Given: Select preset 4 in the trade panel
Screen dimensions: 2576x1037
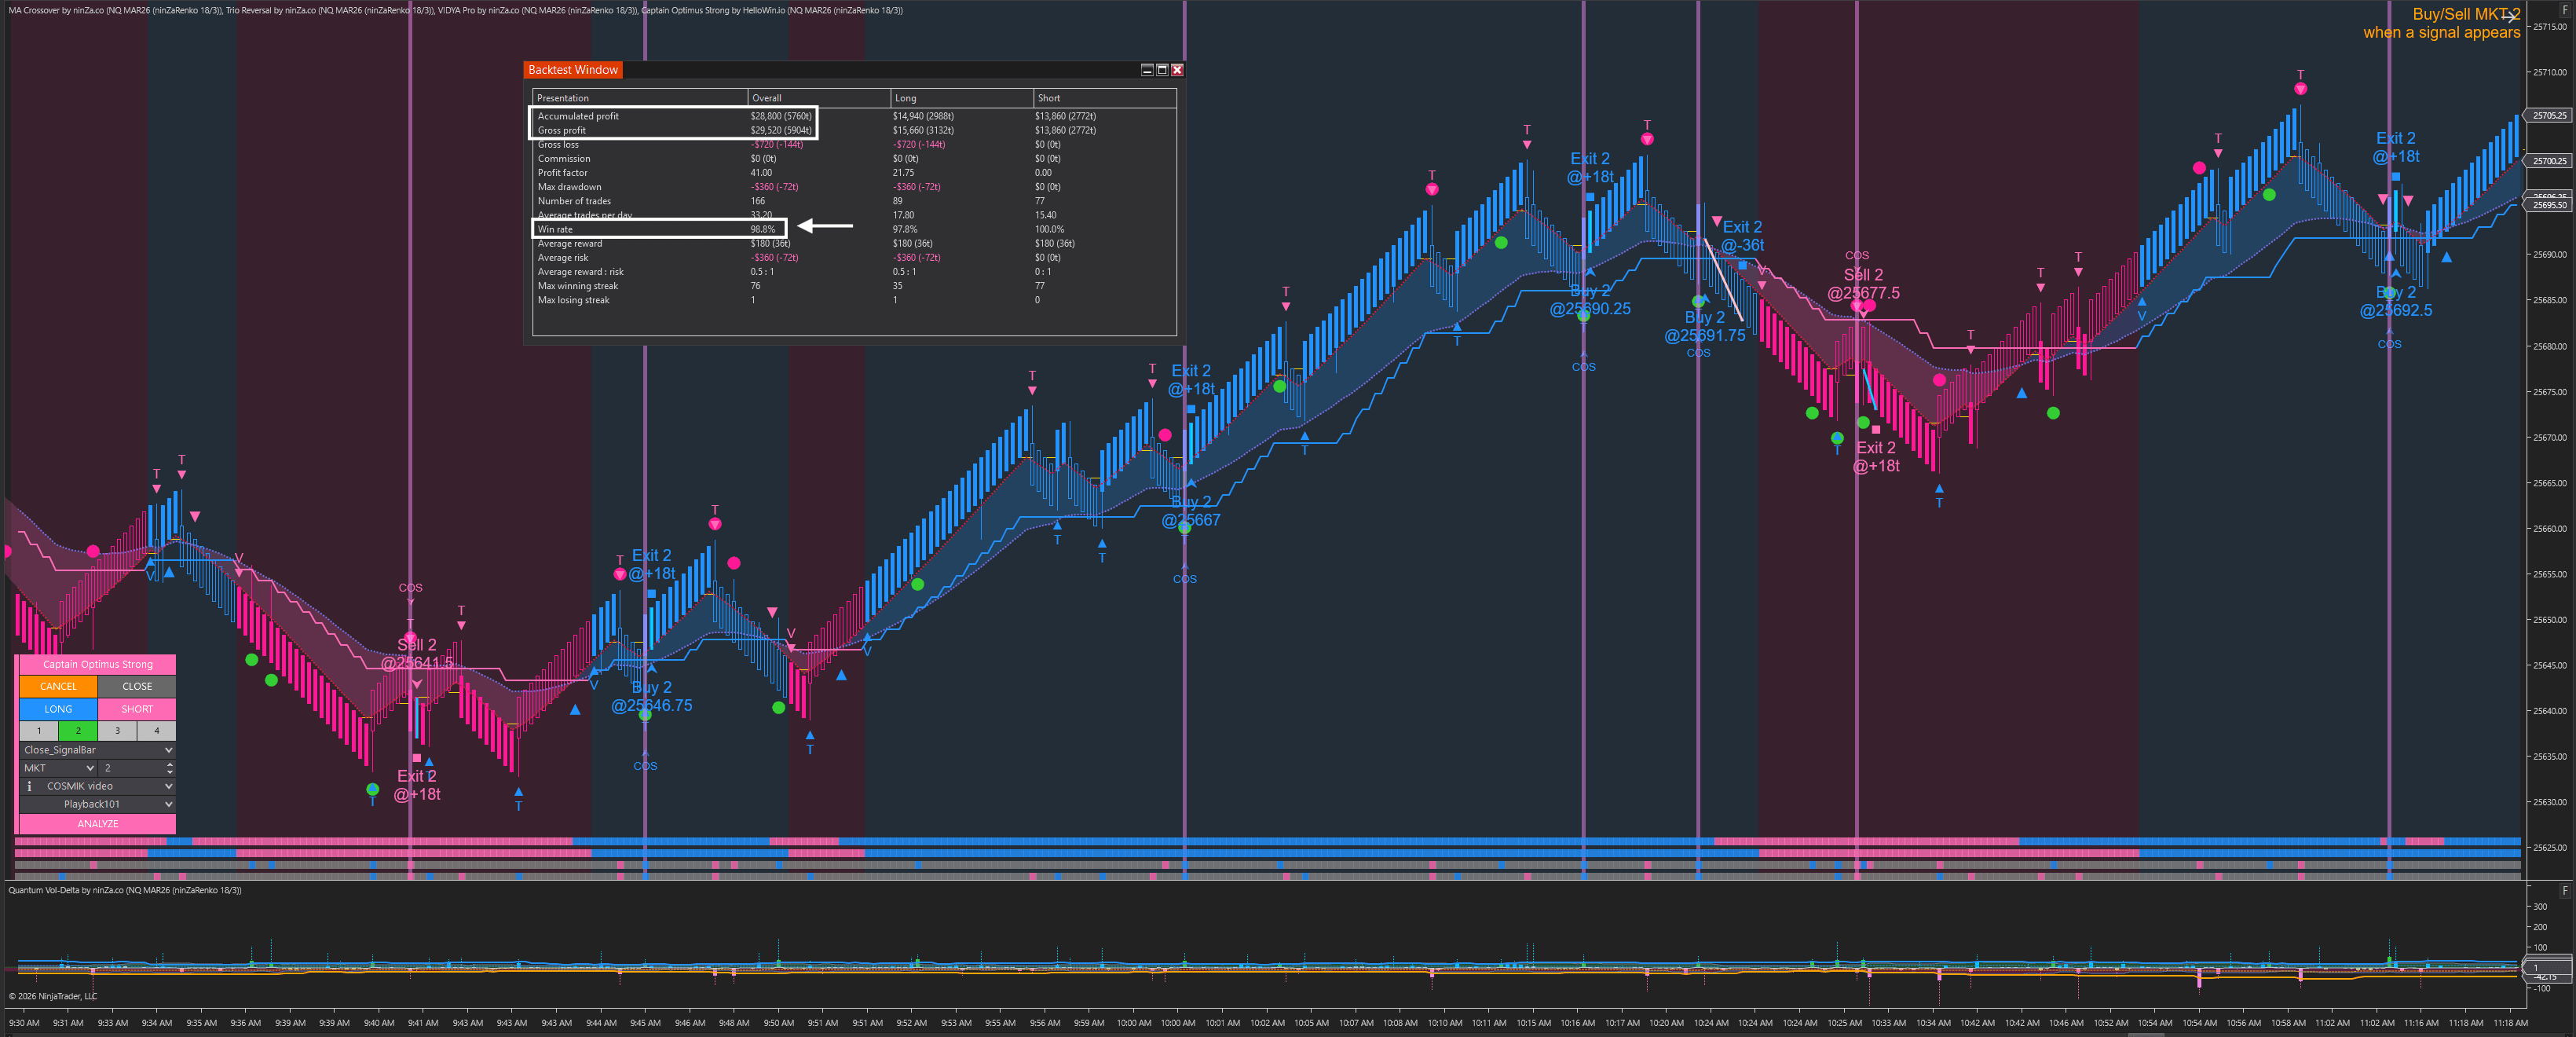Looking at the screenshot, I should 156,731.
